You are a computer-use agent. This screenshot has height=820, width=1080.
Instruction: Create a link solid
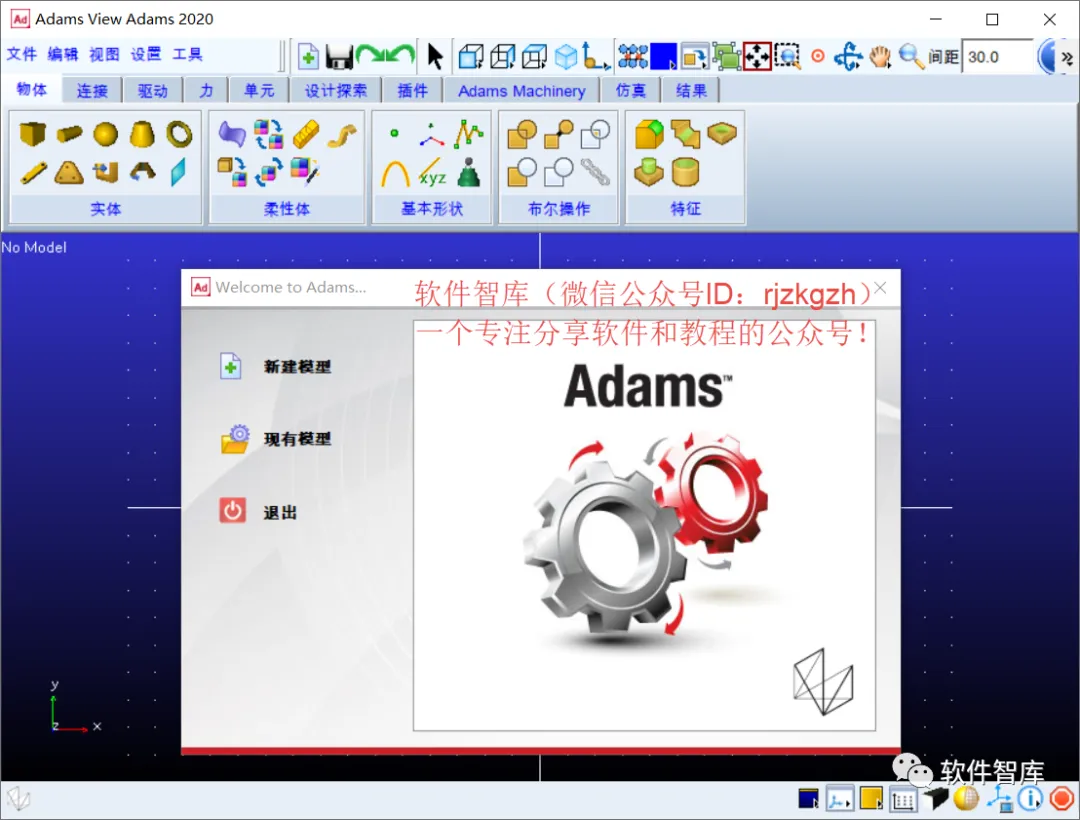tap(33, 173)
